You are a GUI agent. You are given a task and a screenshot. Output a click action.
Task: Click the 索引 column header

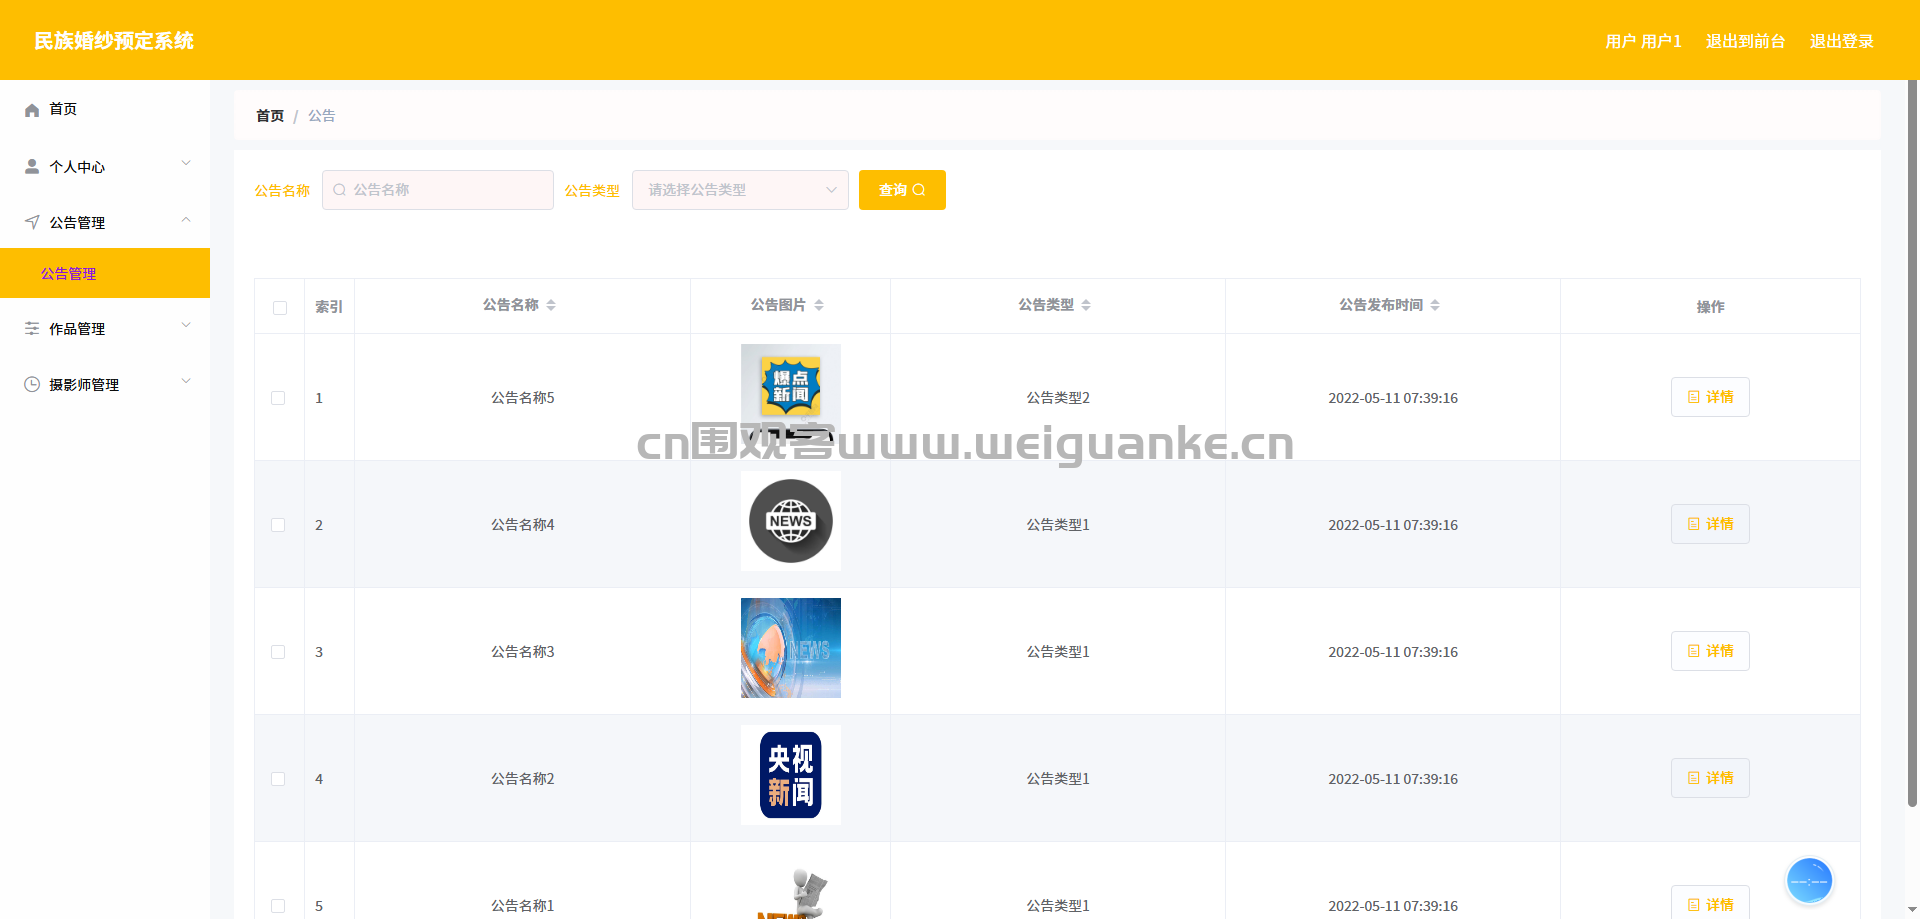tap(329, 307)
